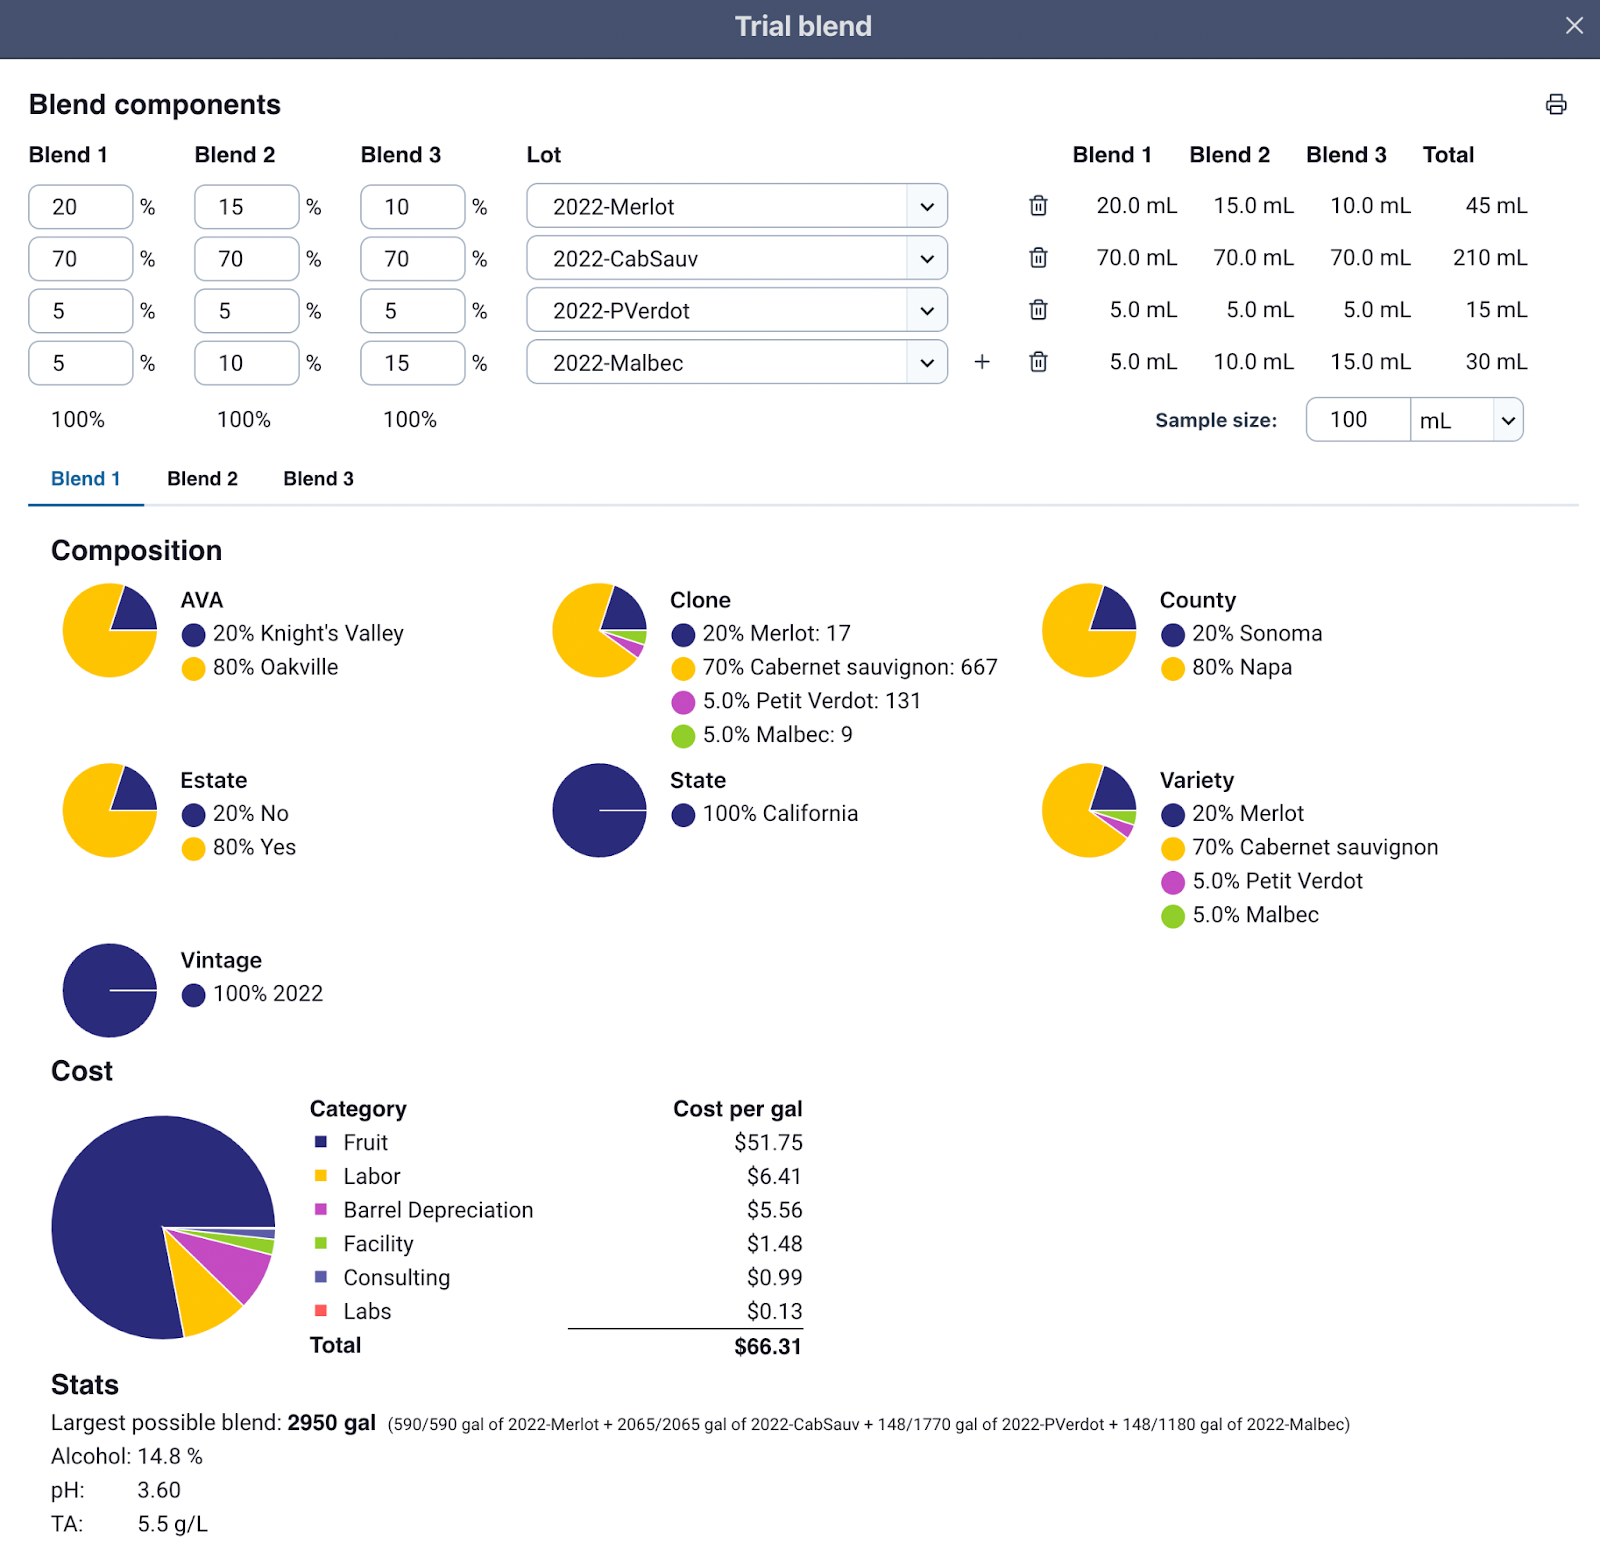Viewport: 1600px width, 1545px height.
Task: Switch to the Blend 2 tab
Action: [202, 479]
